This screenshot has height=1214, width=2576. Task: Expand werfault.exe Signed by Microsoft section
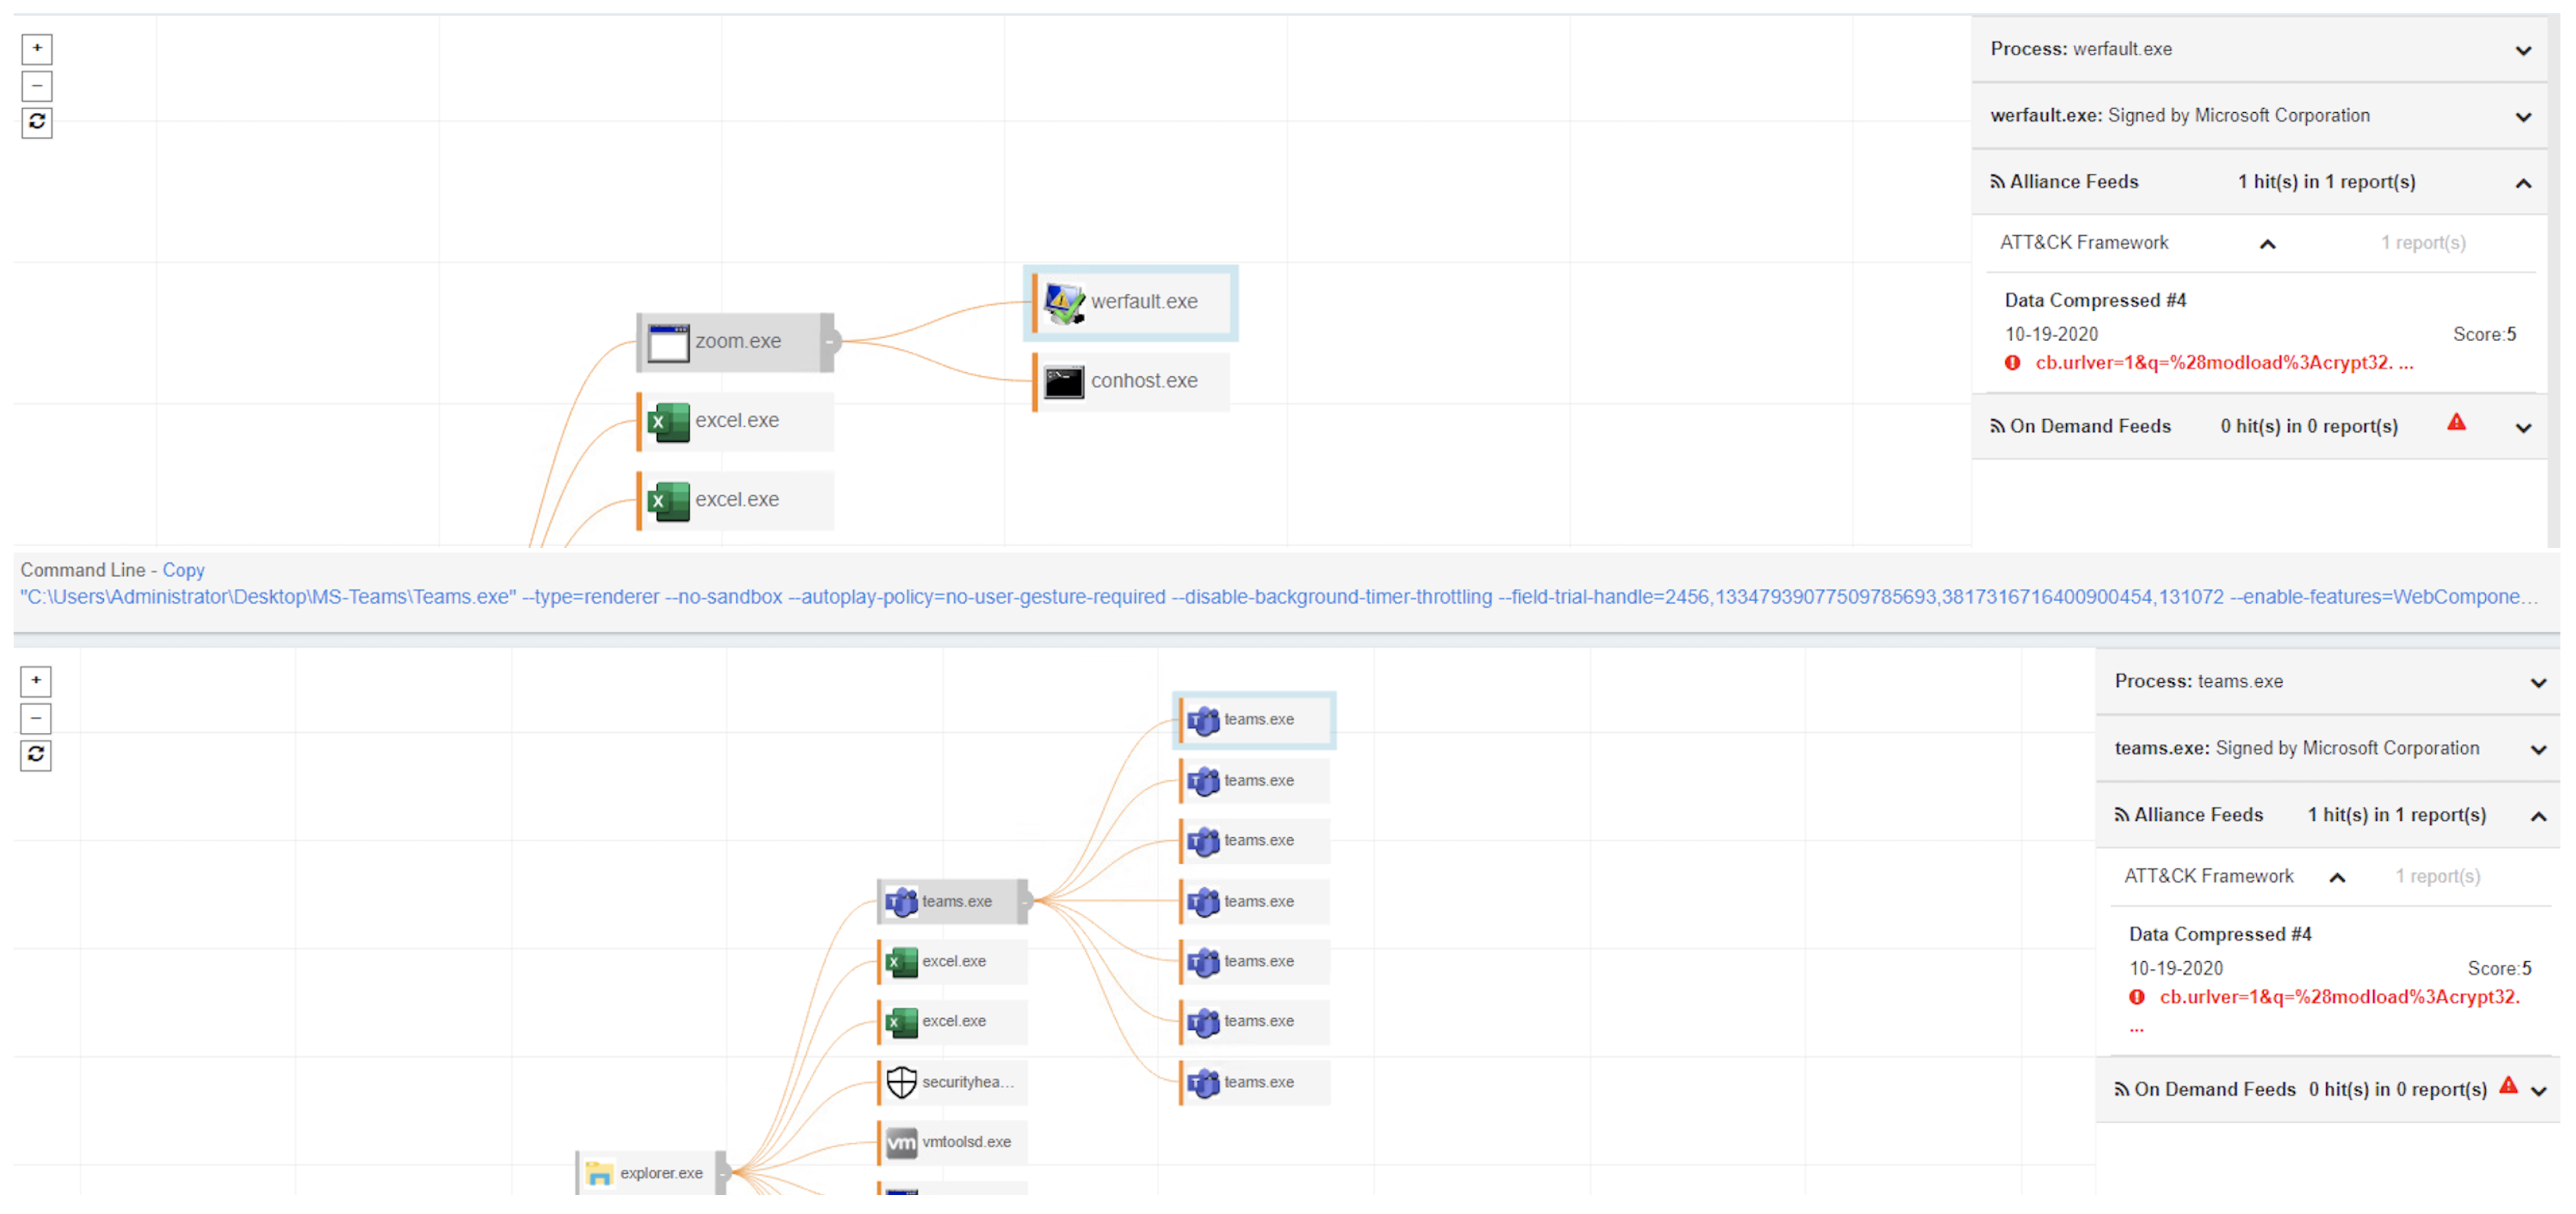point(2523,117)
